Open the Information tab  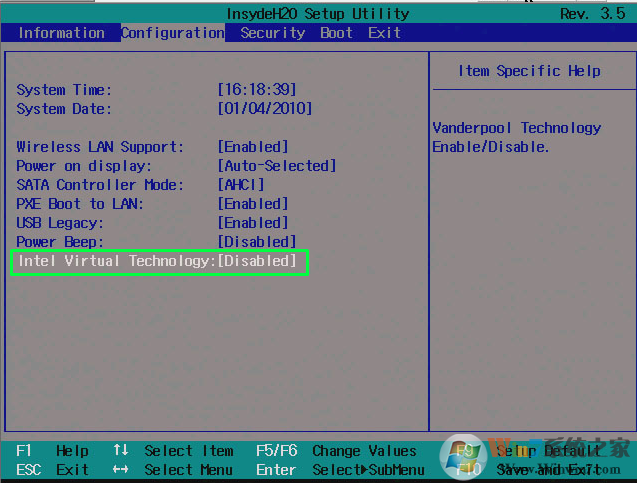click(61, 33)
